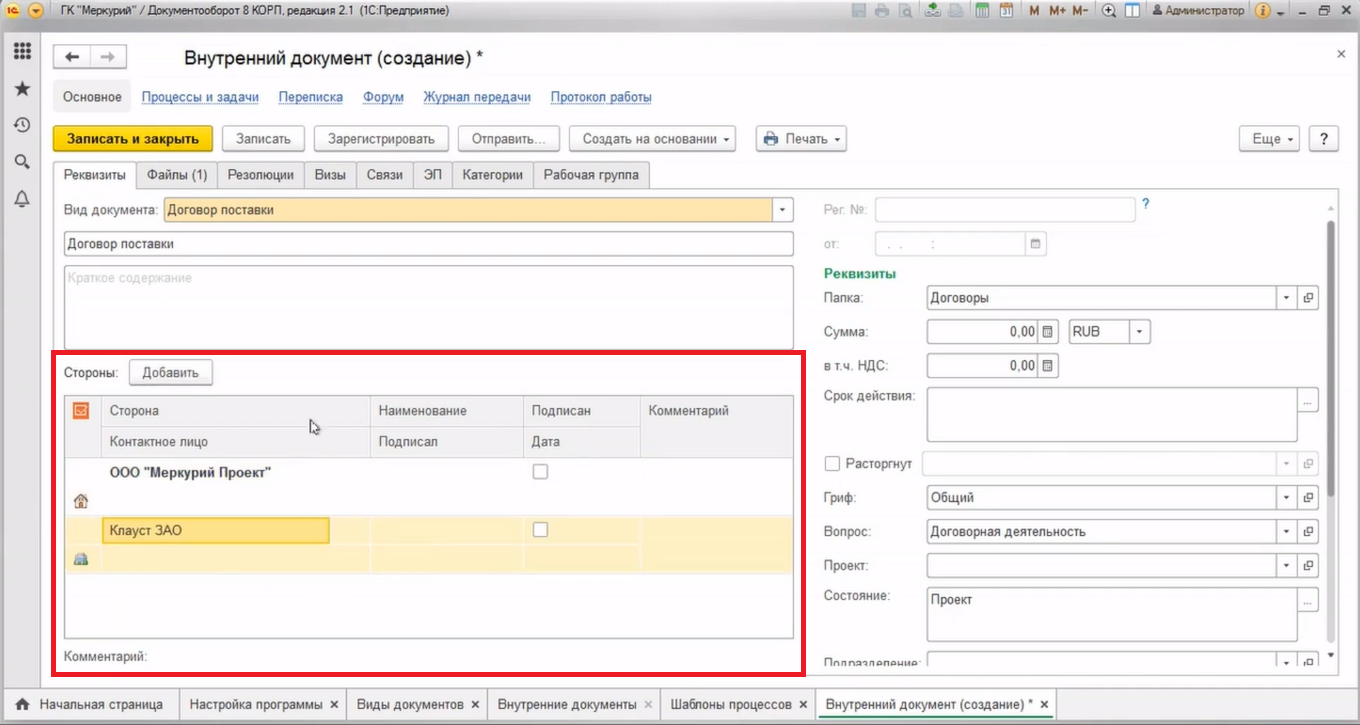Open calendar picker next to date field
1360x725 pixels.
point(1035,243)
